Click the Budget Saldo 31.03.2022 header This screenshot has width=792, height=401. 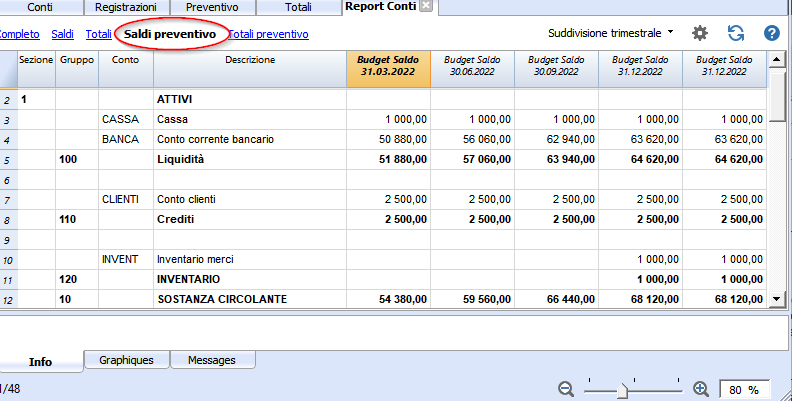click(x=388, y=69)
